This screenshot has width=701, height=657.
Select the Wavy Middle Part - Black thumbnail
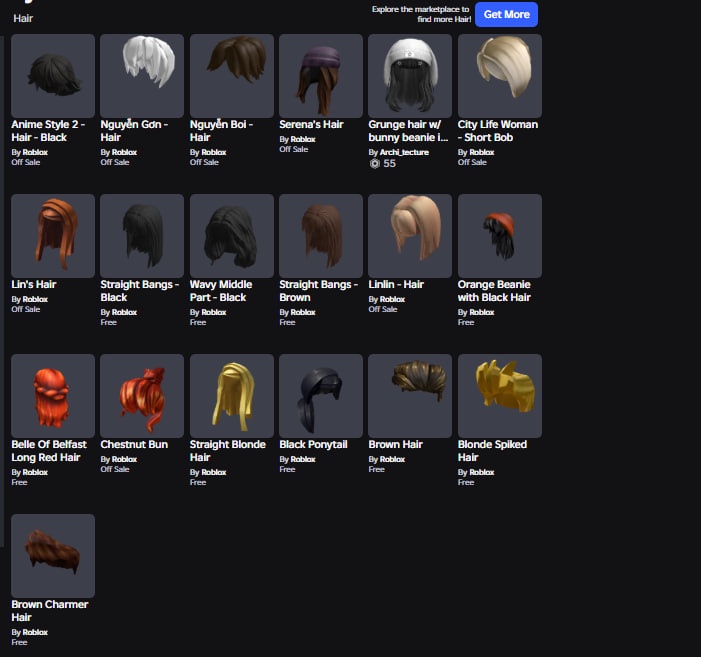point(232,236)
